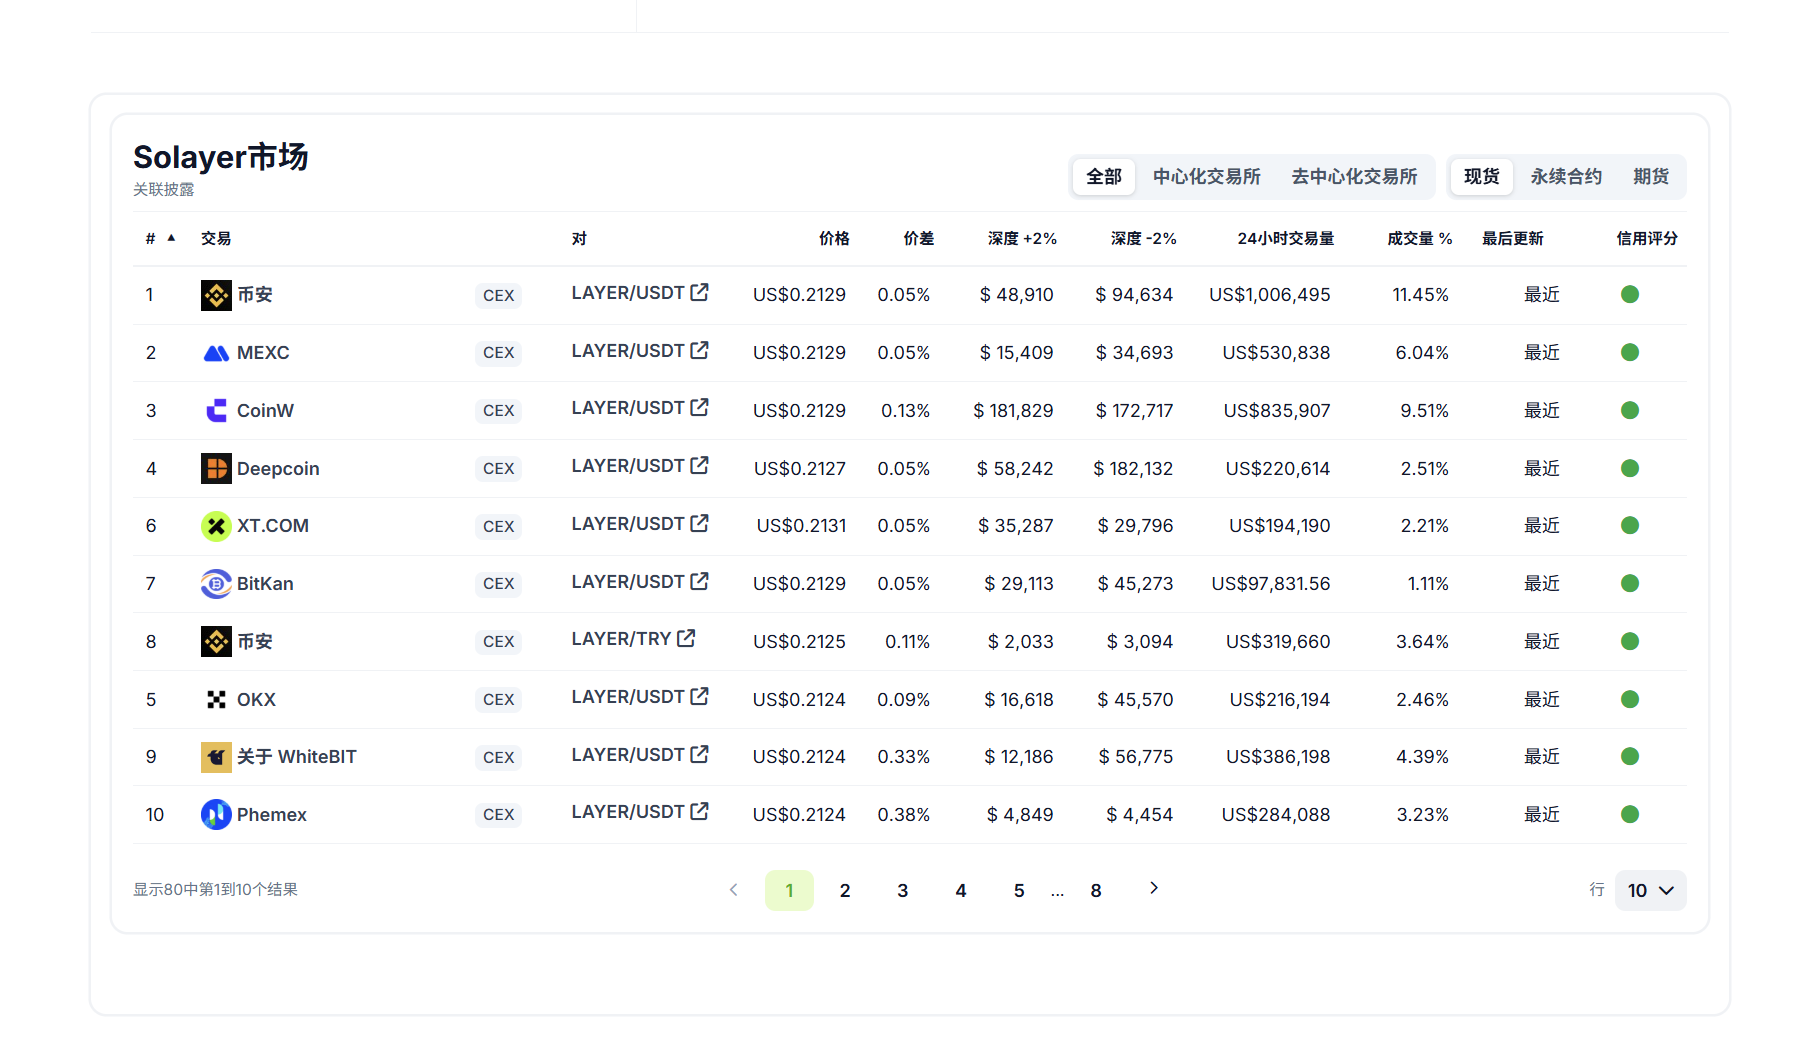Click the Deepcoin exchange logo icon
This screenshot has height=1037, width=1815.
216,469
